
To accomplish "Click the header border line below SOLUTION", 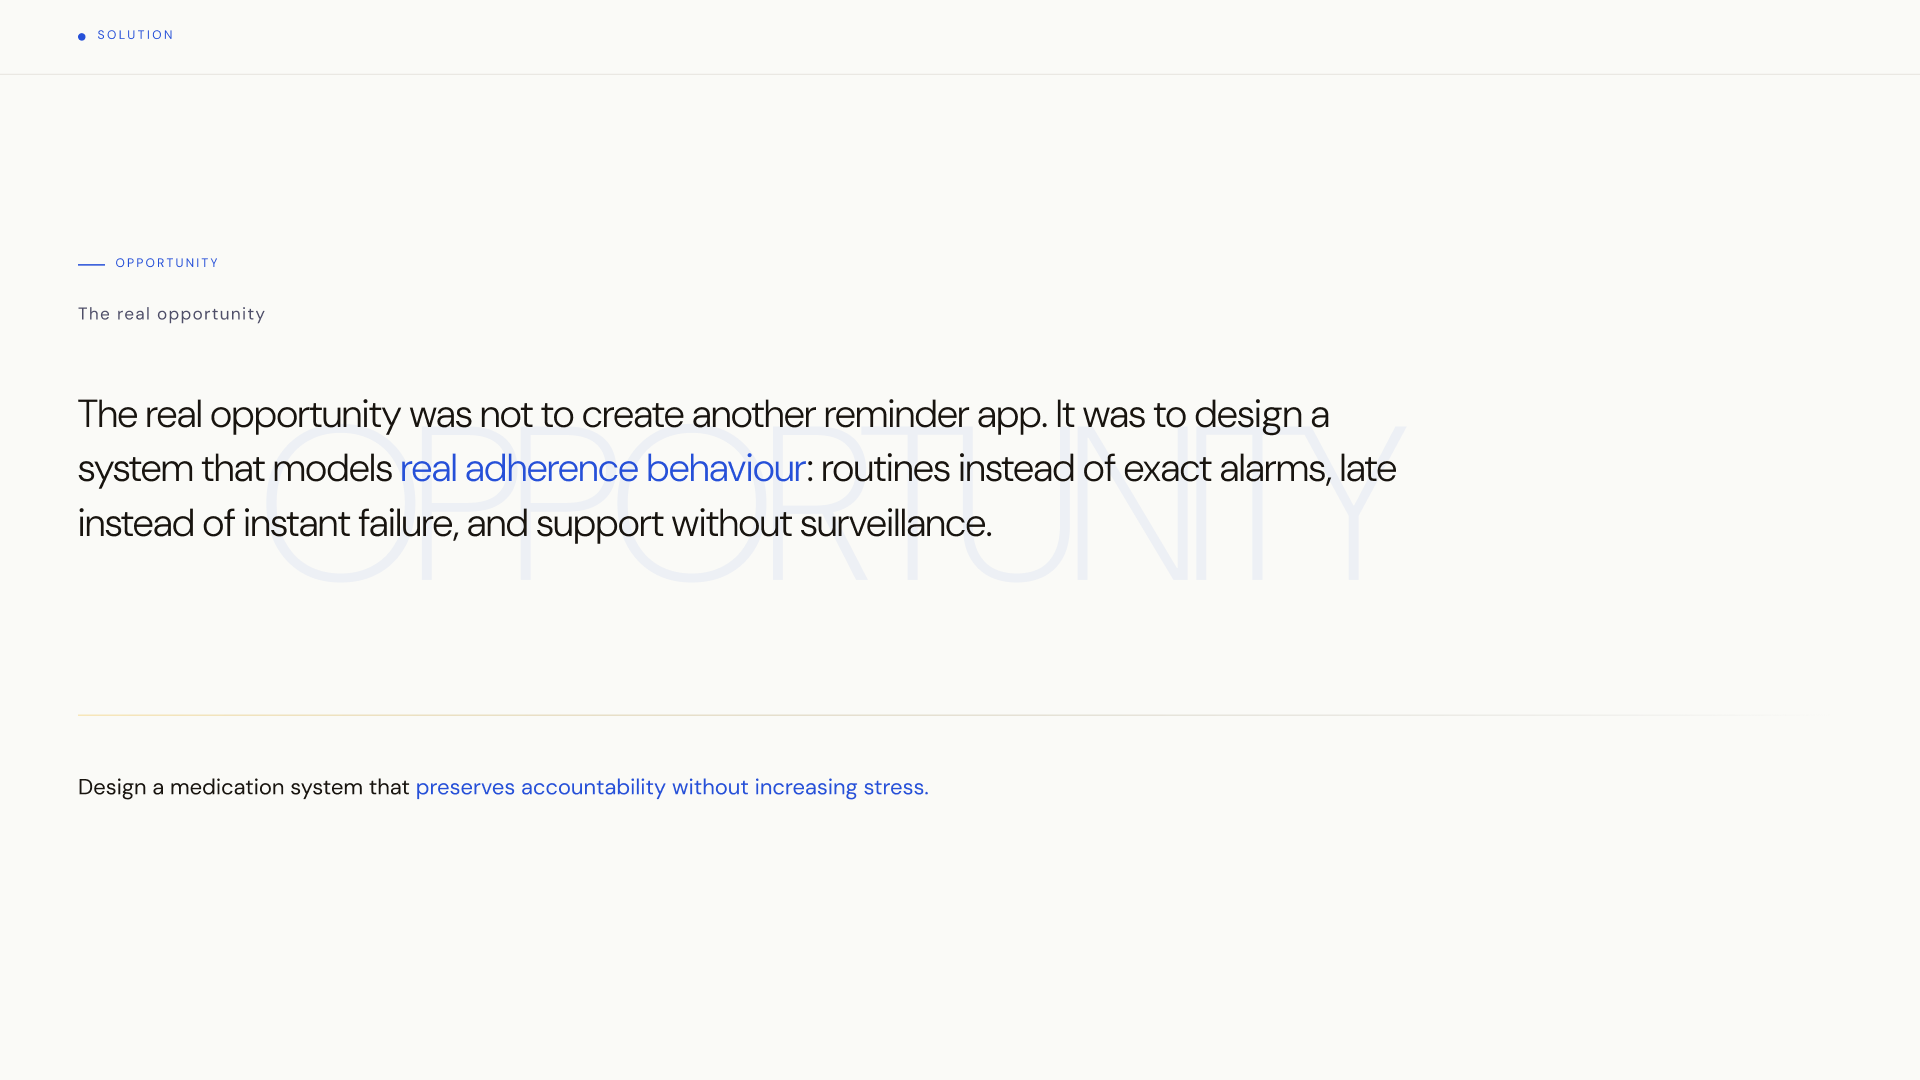I will (960, 74).
